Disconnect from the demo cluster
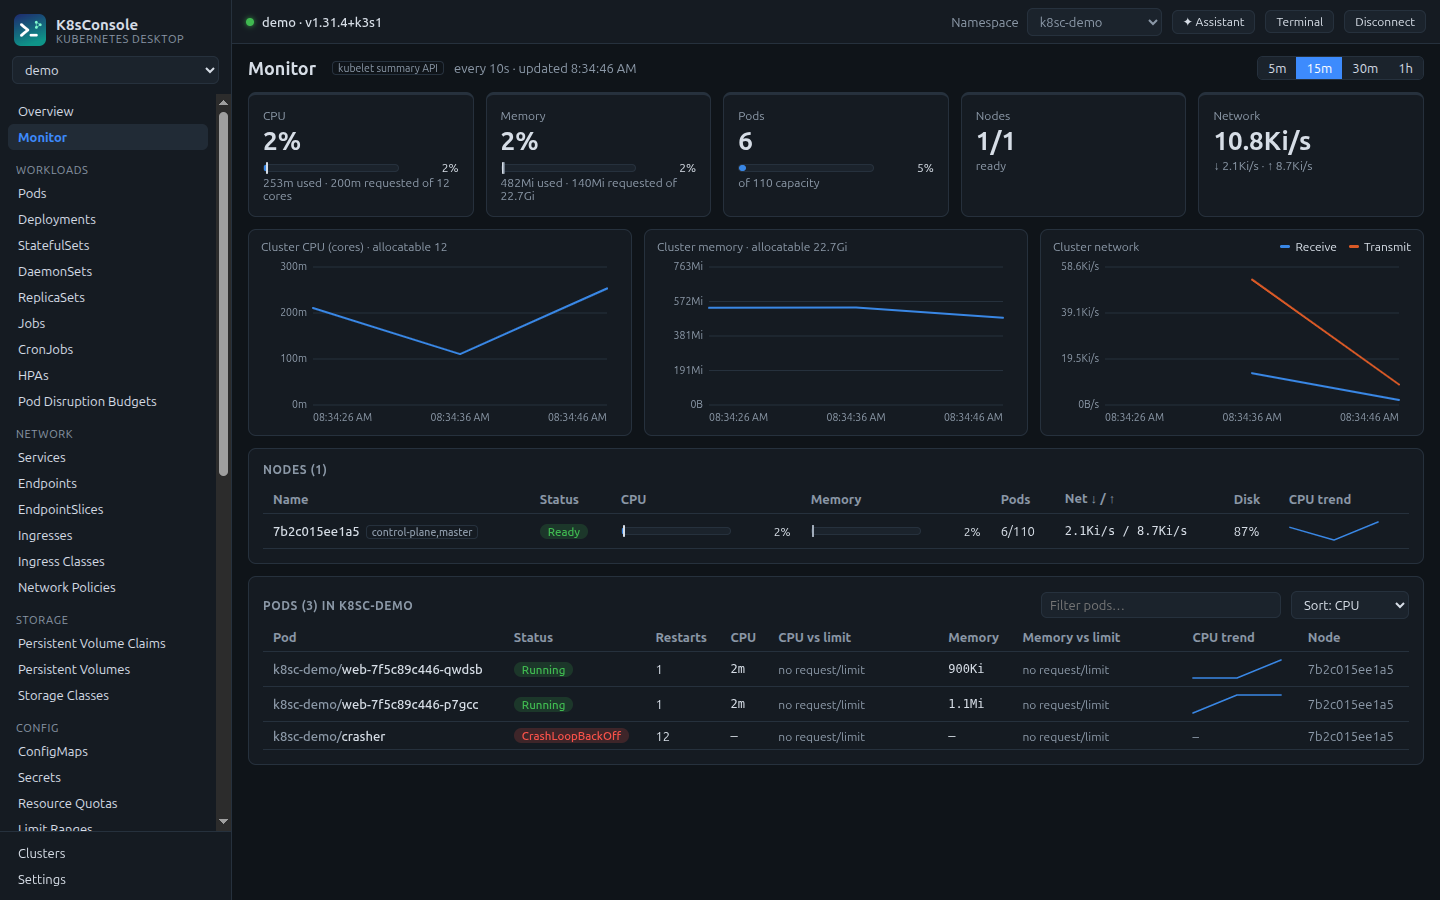1440x900 pixels. coord(1384,22)
